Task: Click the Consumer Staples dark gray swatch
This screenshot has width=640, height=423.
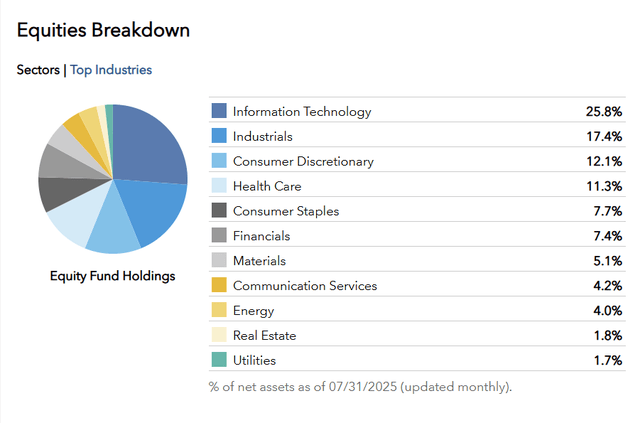Action: coord(219,210)
